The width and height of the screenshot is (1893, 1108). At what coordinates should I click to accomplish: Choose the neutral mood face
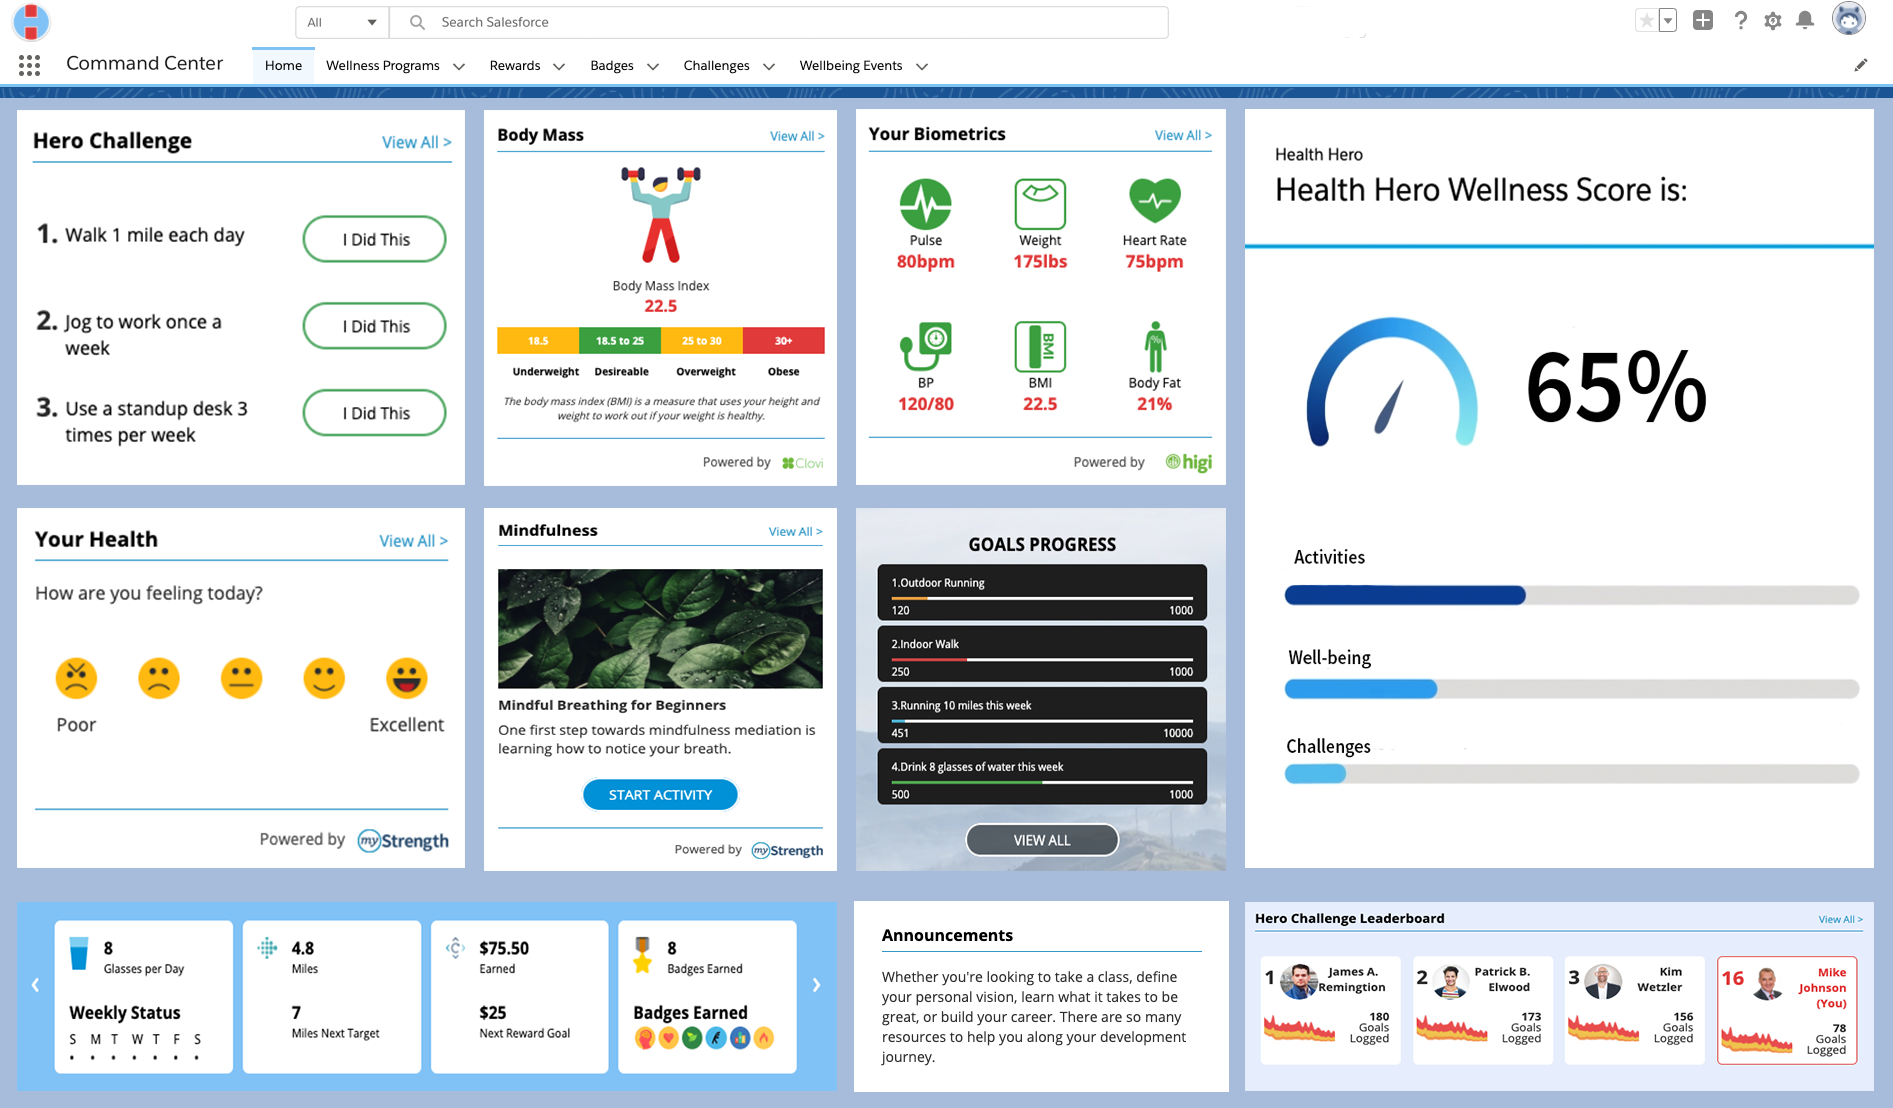pyautogui.click(x=241, y=678)
